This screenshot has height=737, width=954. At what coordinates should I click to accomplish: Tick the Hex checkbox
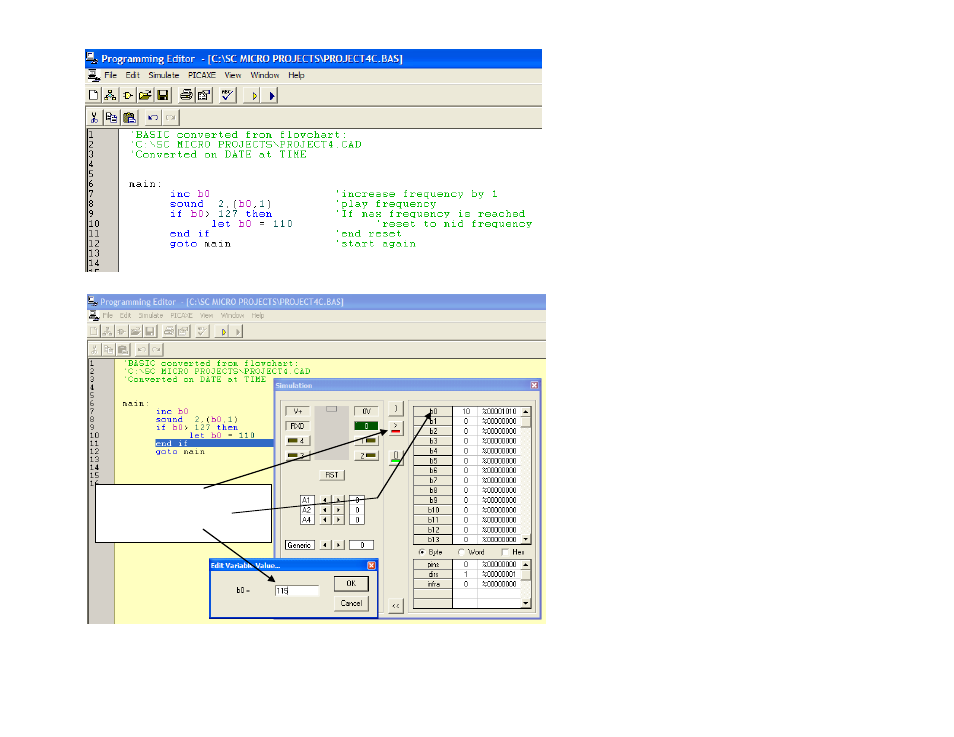click(x=505, y=552)
